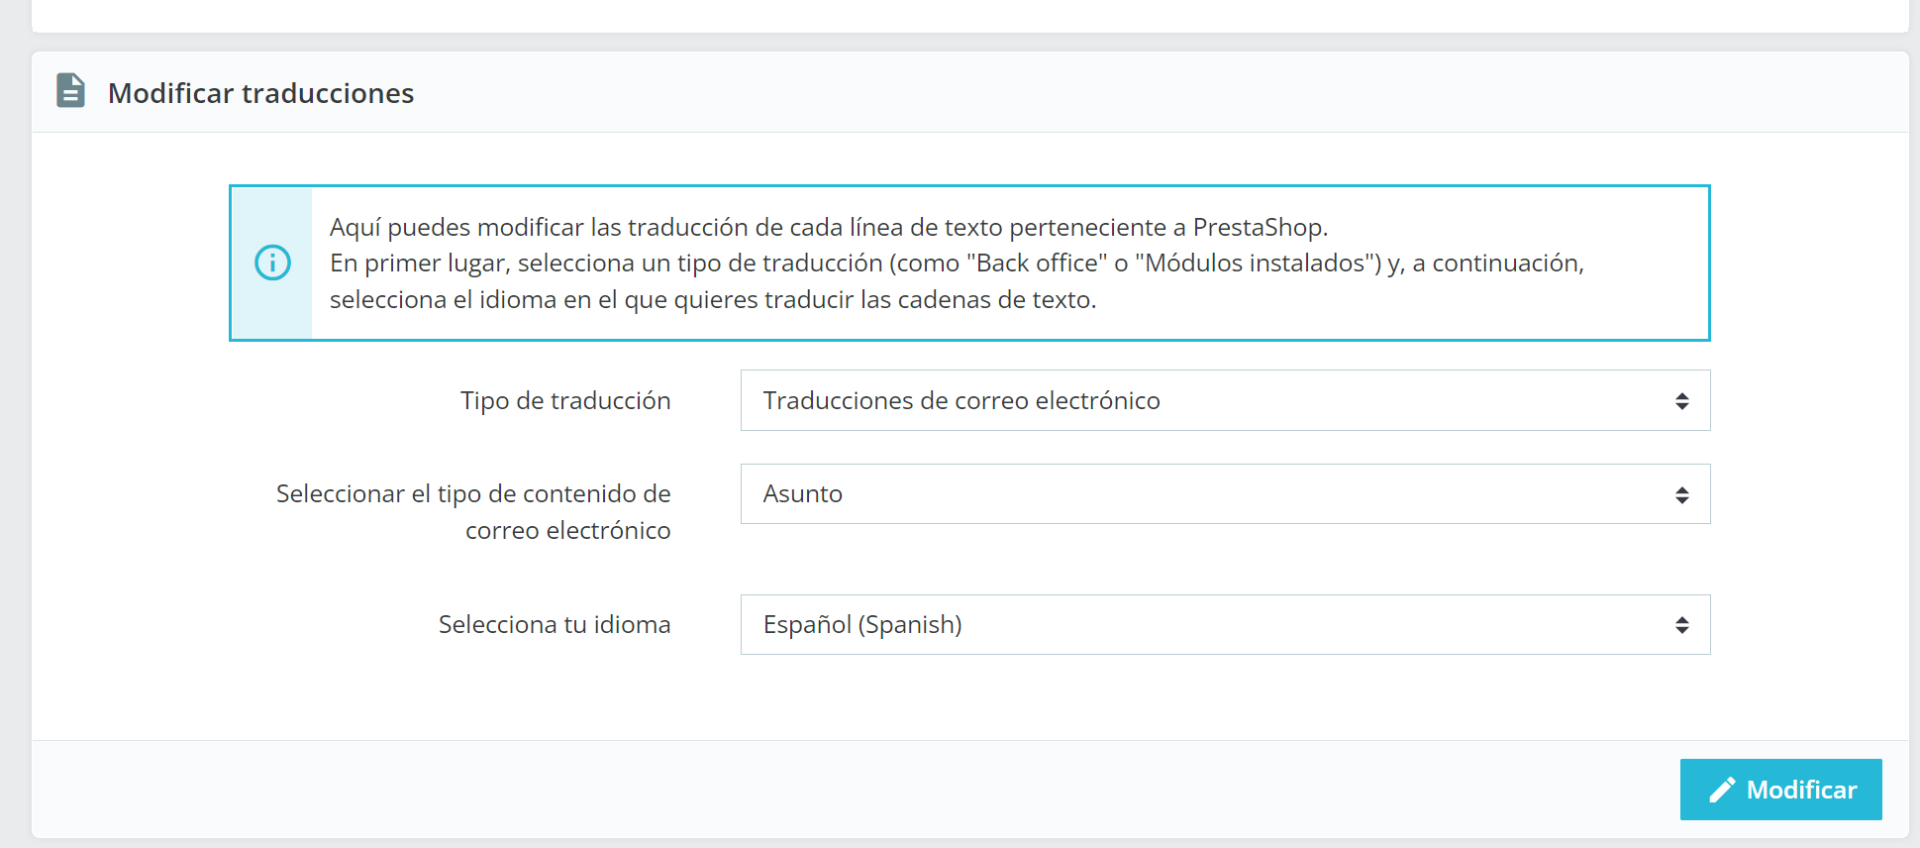Viewport: 1920px width, 848px height.
Task: Click up-down arrows of Tipo de traducción
Action: click(x=1682, y=401)
